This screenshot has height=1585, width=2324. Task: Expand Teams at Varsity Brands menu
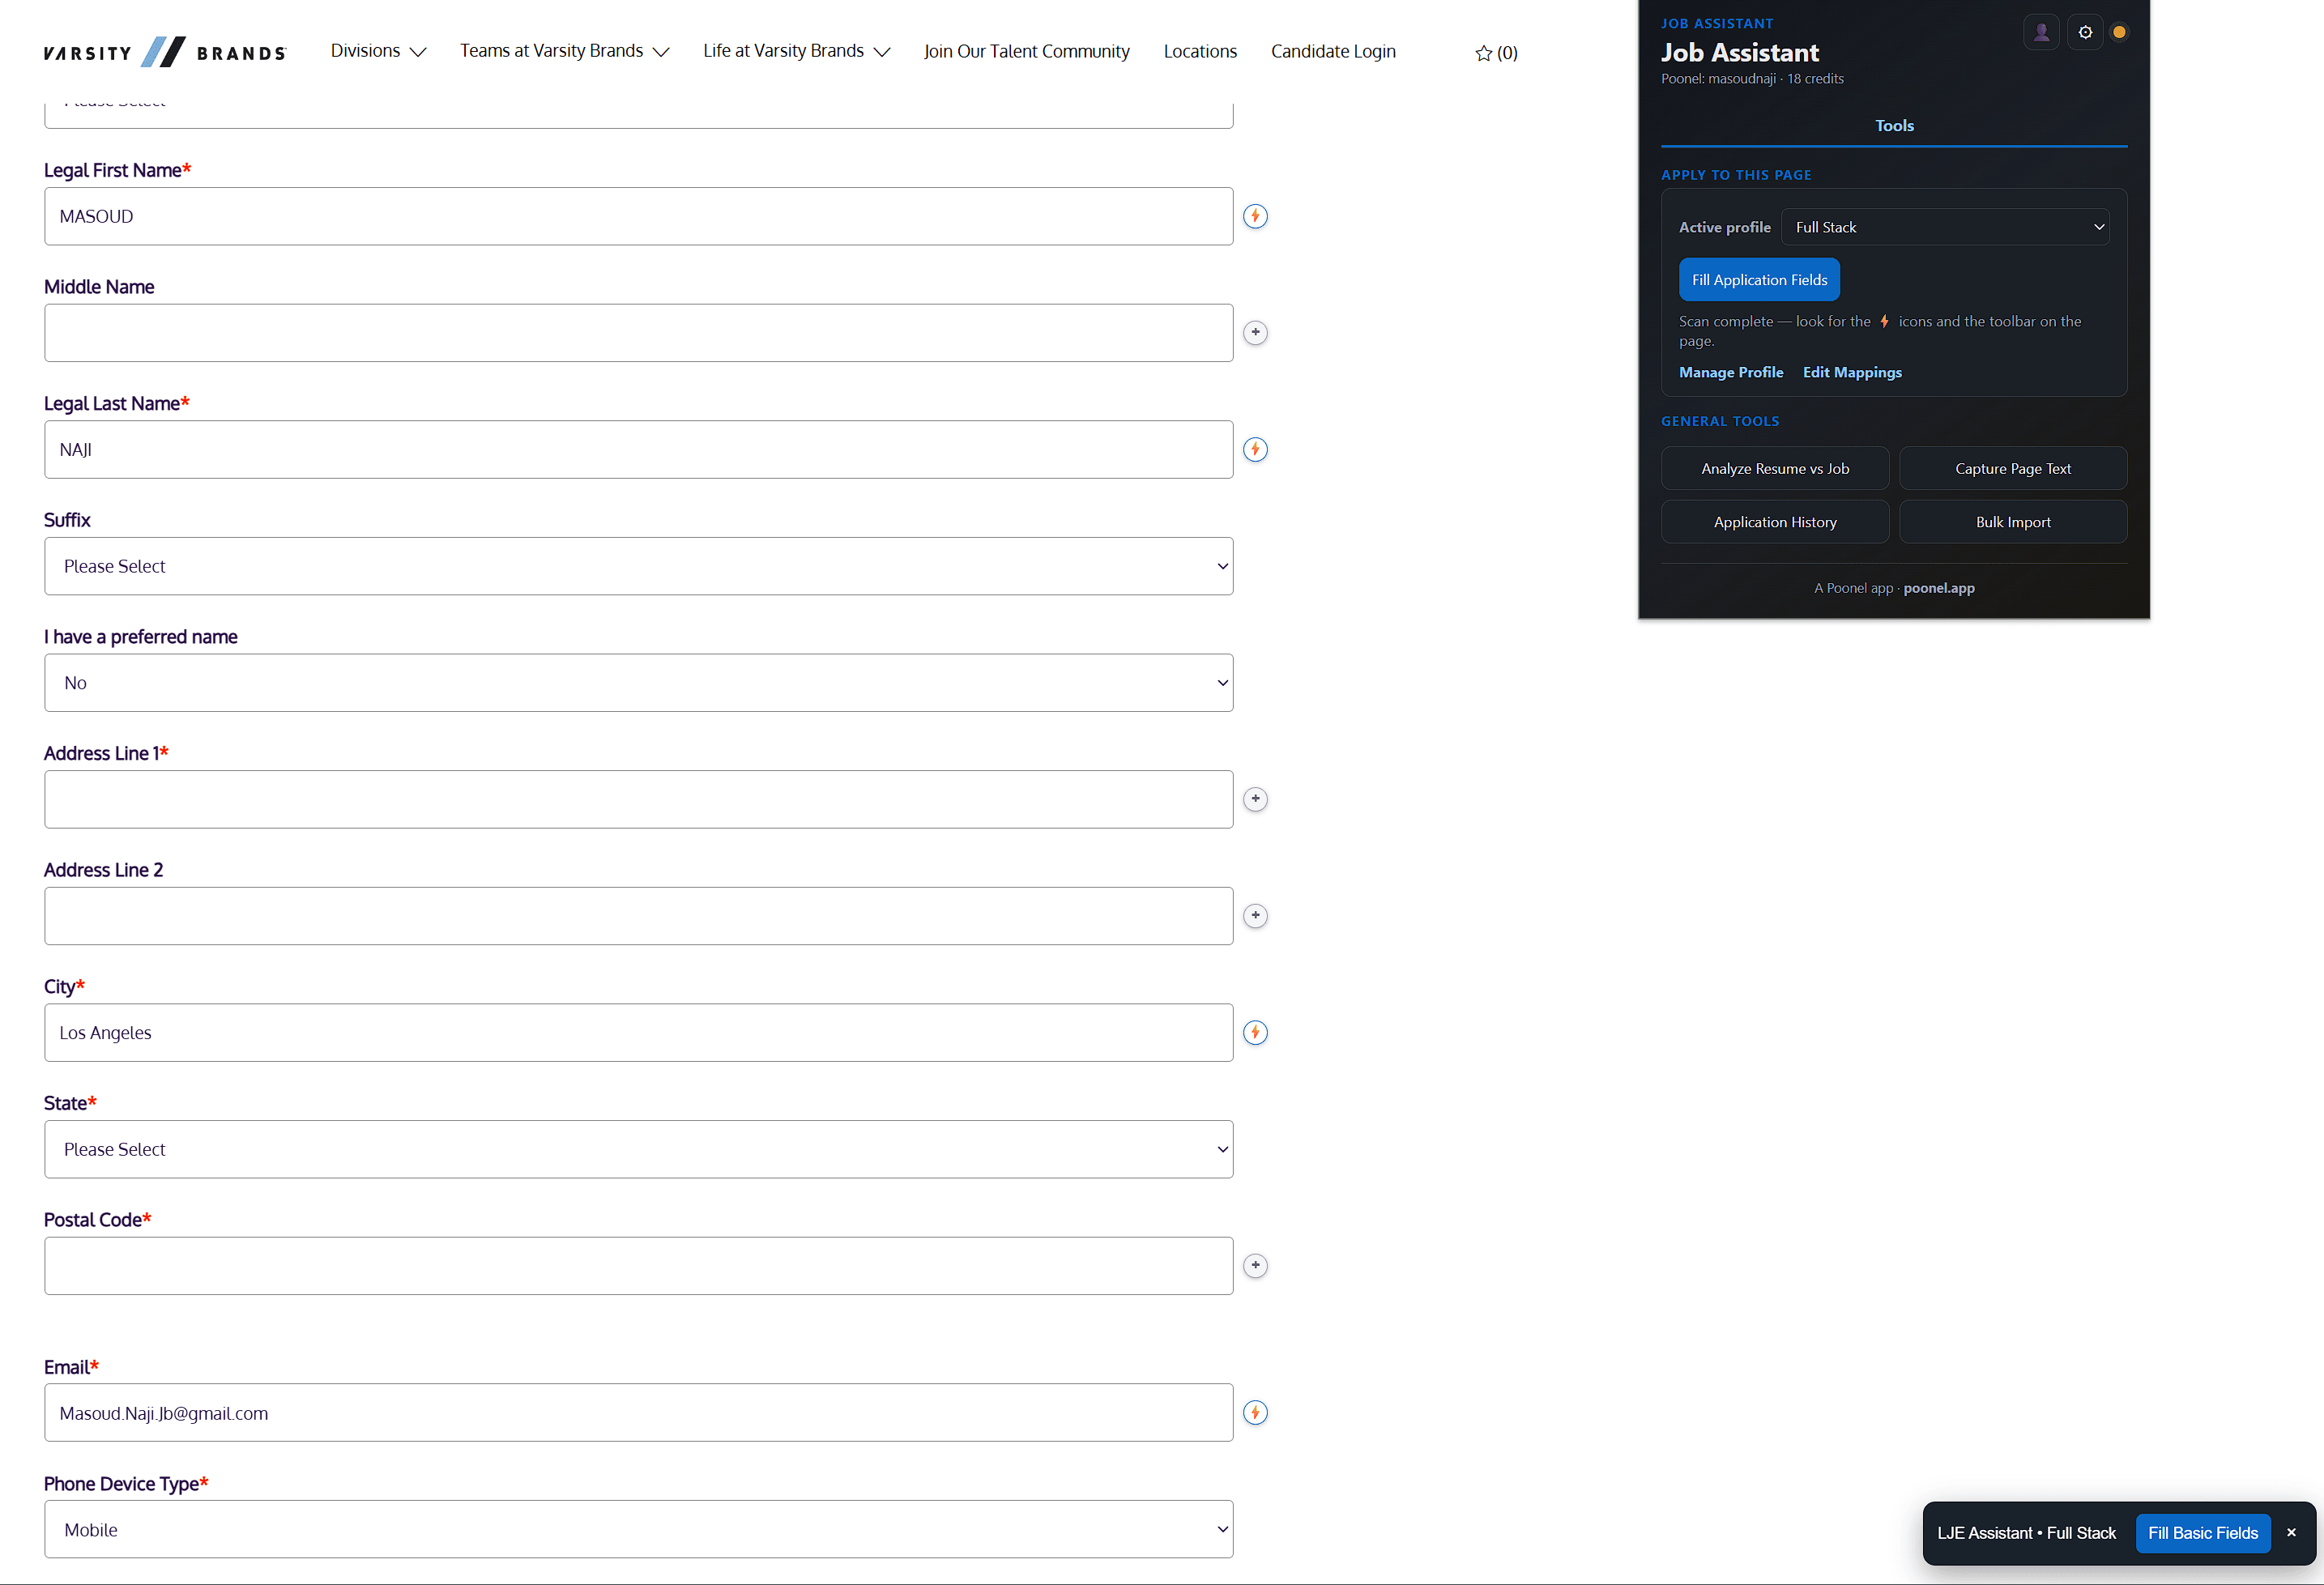click(x=564, y=51)
